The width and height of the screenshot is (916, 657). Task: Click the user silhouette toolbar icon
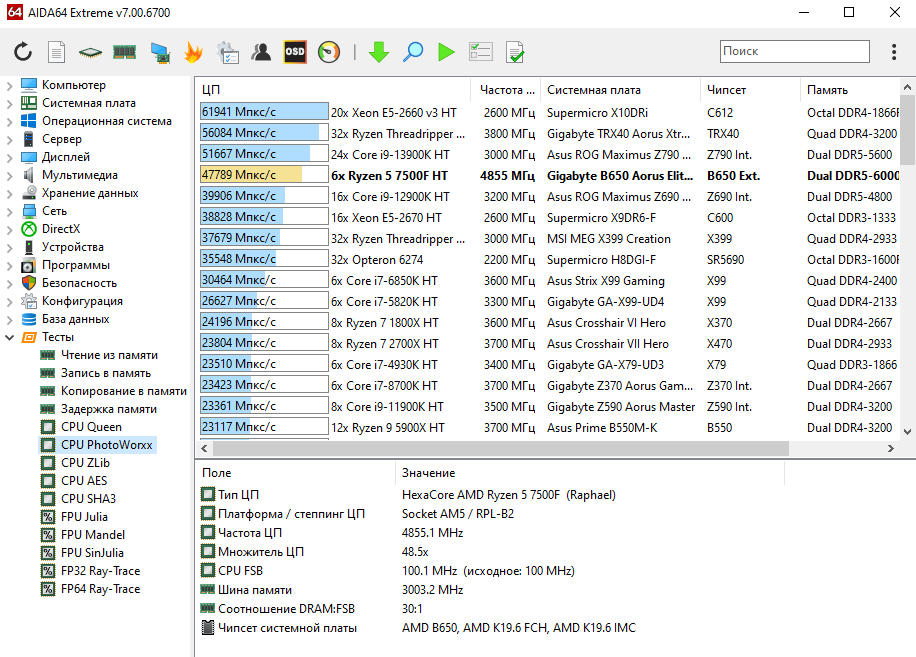pyautogui.click(x=261, y=52)
